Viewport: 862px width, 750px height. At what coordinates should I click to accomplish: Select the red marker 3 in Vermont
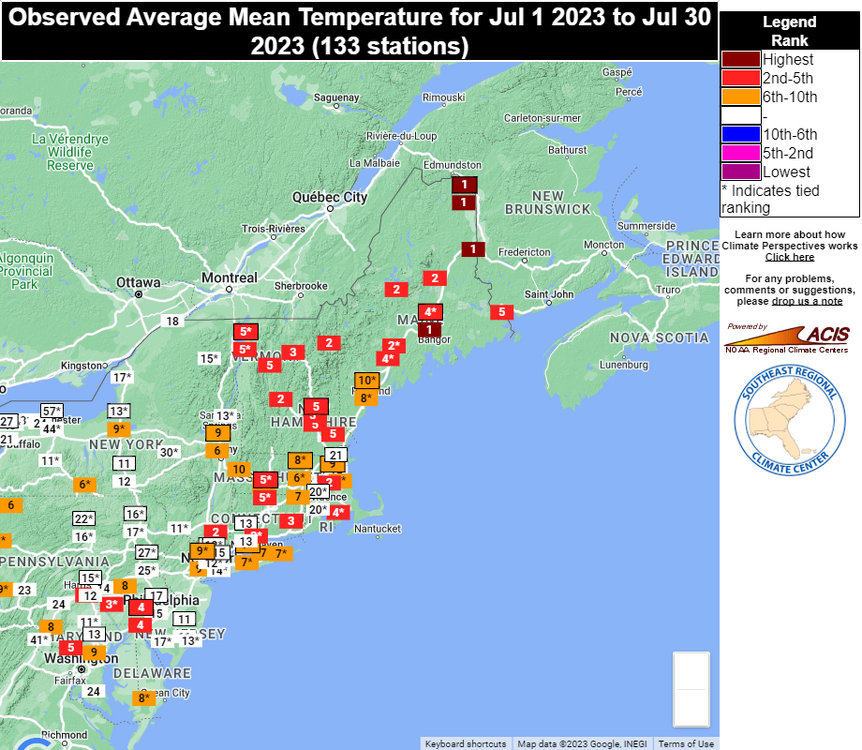(293, 352)
